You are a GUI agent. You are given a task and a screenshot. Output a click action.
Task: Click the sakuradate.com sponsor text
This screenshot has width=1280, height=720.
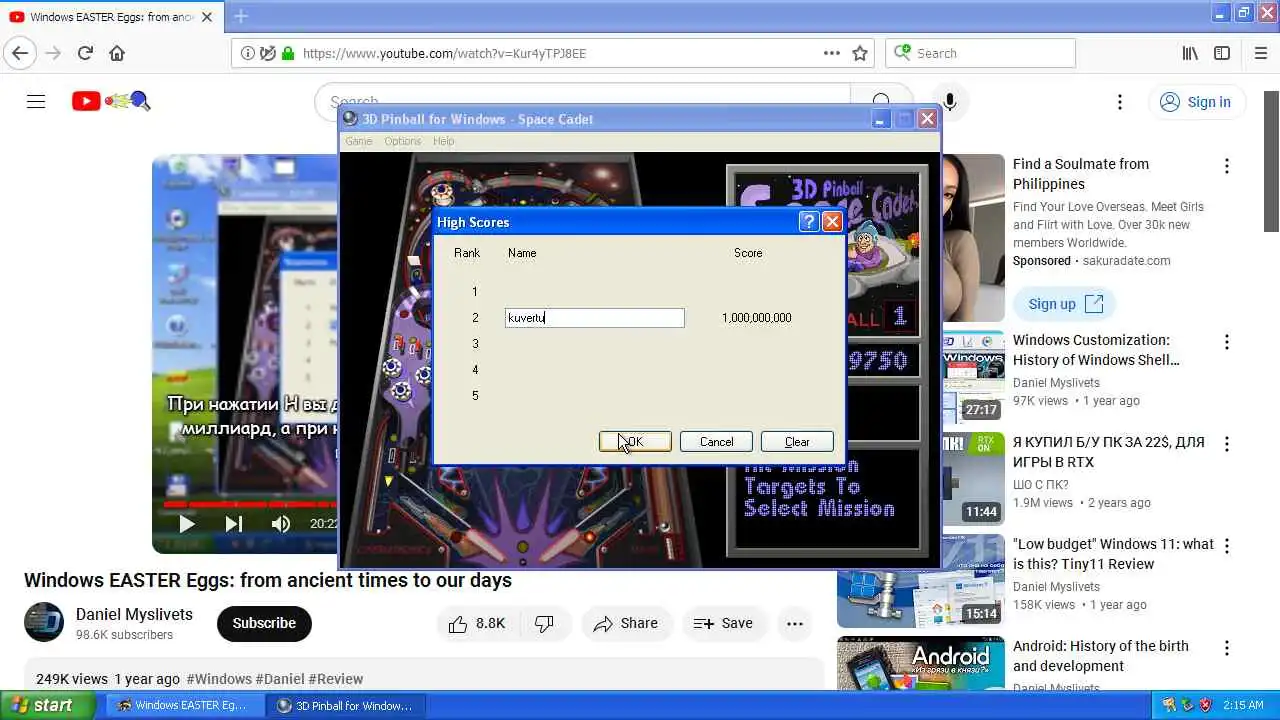tap(1127, 261)
